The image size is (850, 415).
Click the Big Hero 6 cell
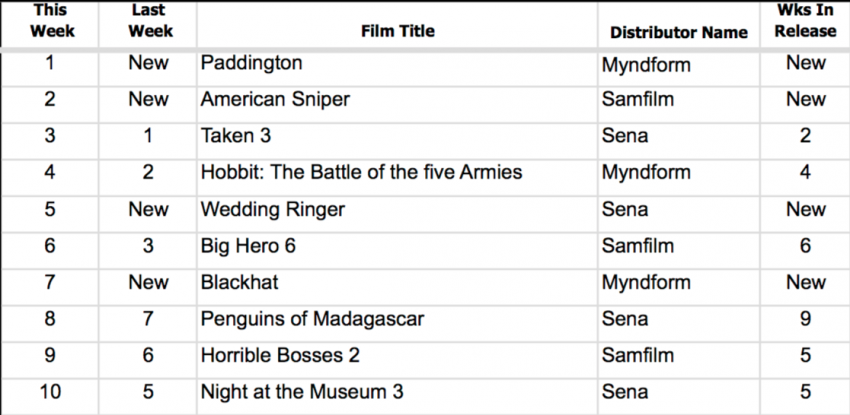pos(248,247)
